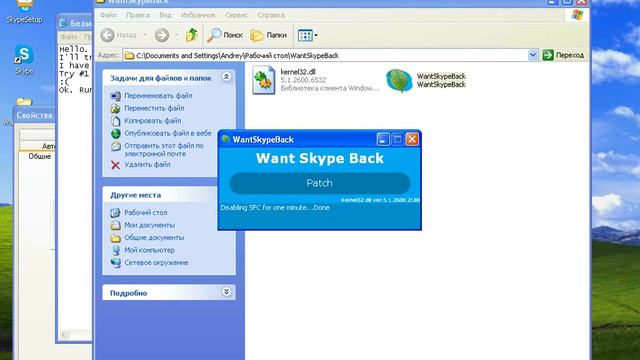Go up one folder level icon

[x=191, y=35]
